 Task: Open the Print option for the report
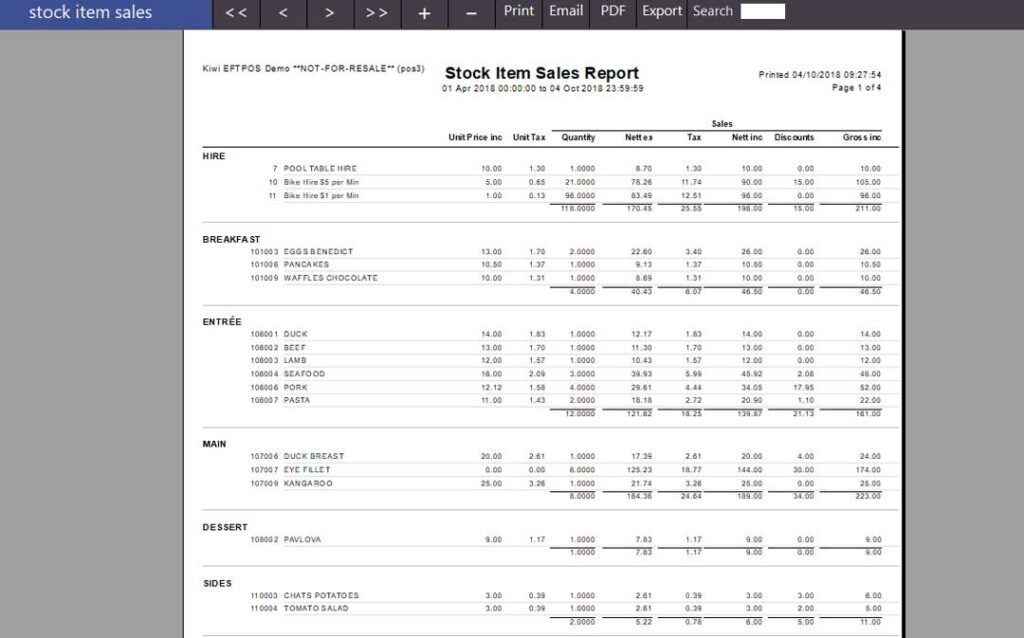point(518,12)
